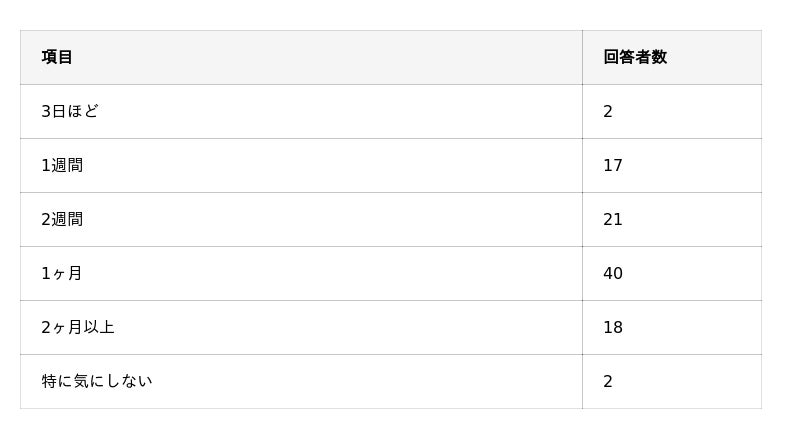Viewport: 800px width, 439px height.
Task: Click the column divider between the header cells
Action: click(582, 57)
